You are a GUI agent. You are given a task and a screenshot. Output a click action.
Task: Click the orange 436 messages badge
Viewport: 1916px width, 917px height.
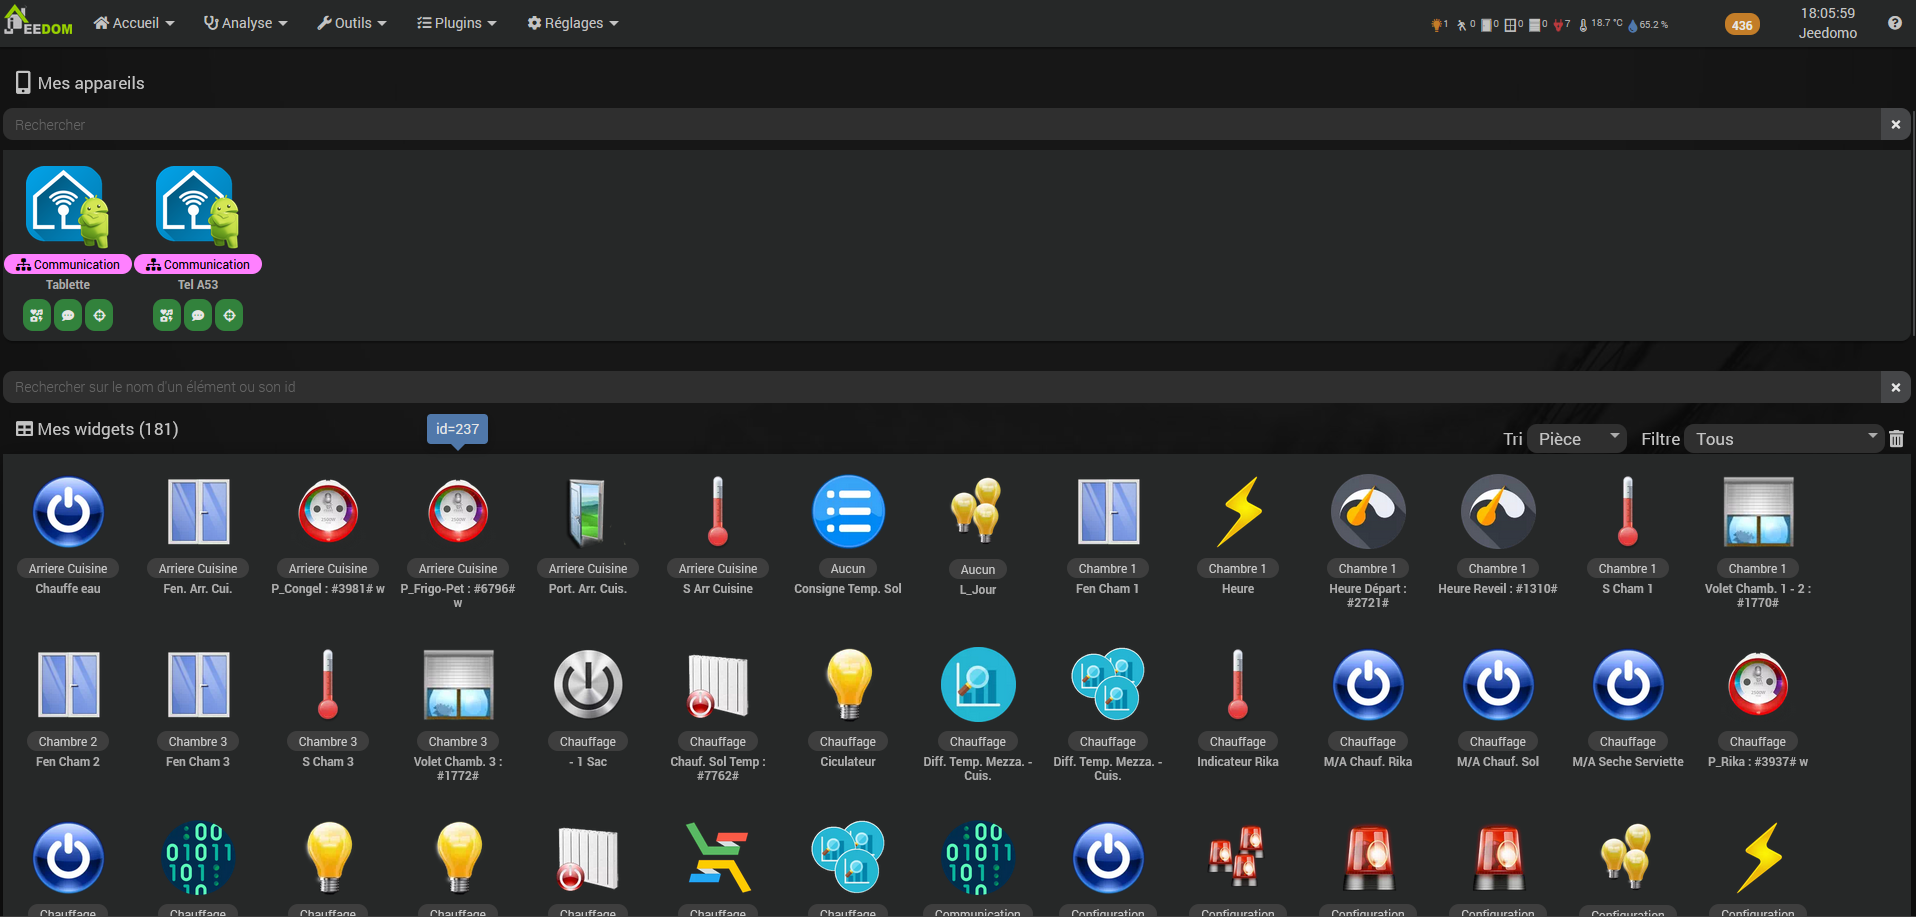[x=1742, y=25]
